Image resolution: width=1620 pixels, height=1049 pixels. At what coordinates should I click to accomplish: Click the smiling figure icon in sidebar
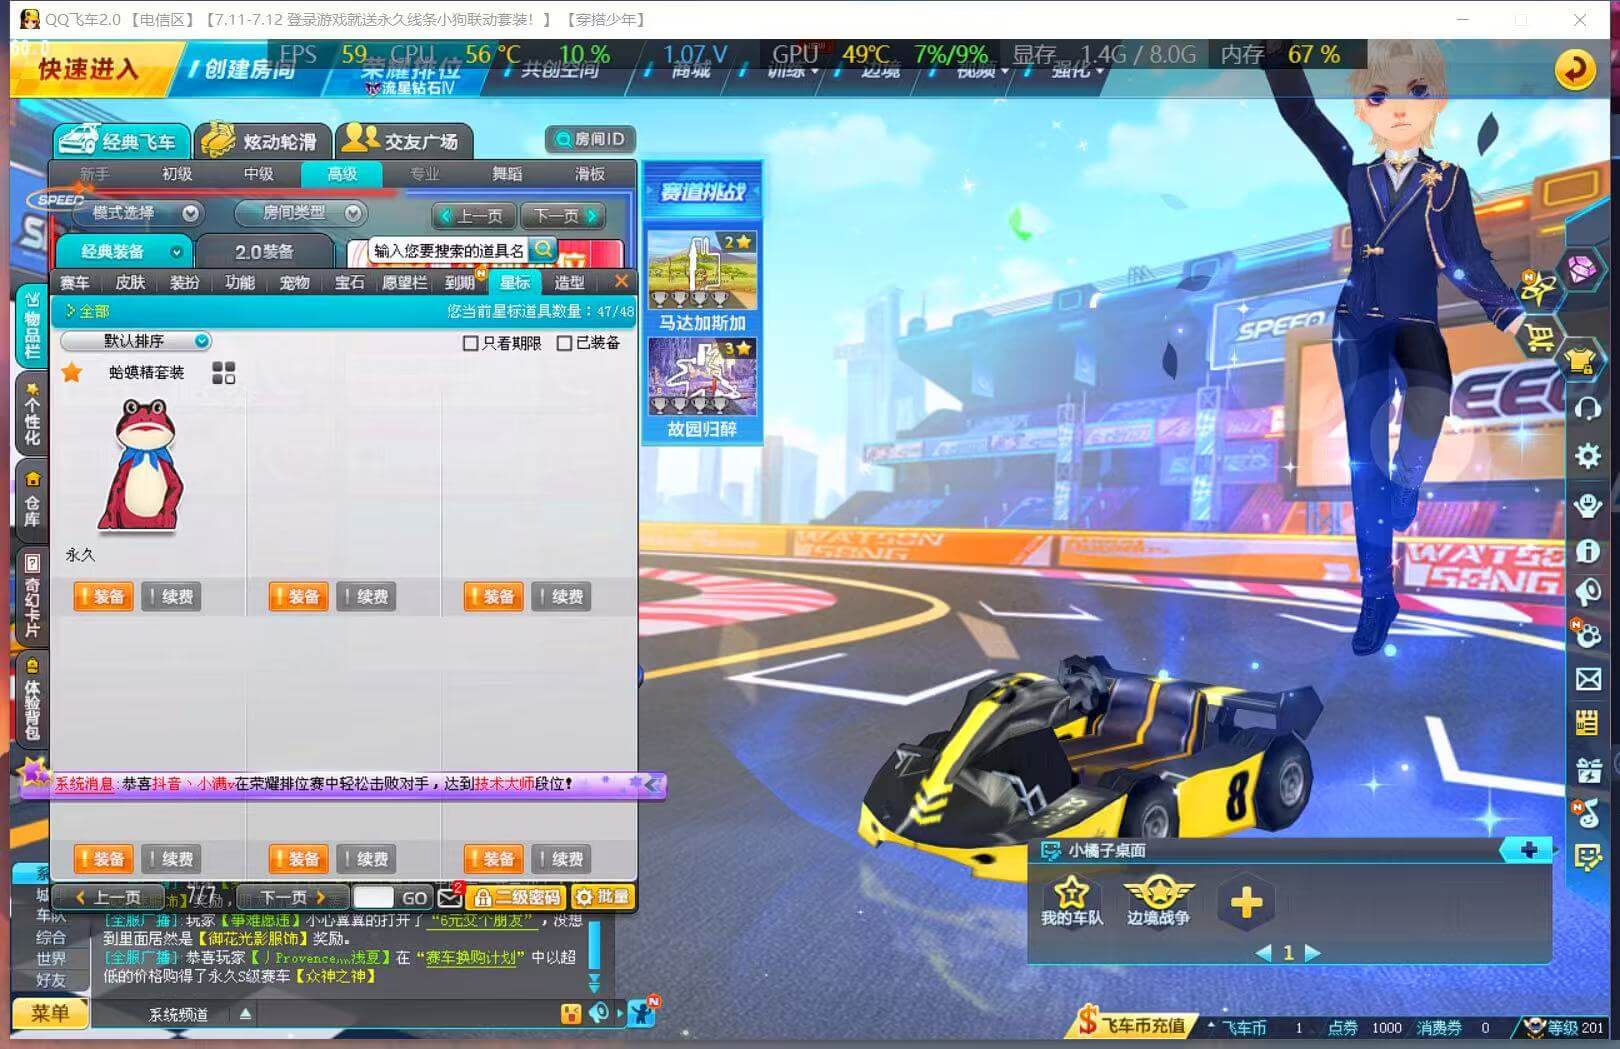coord(1587,505)
